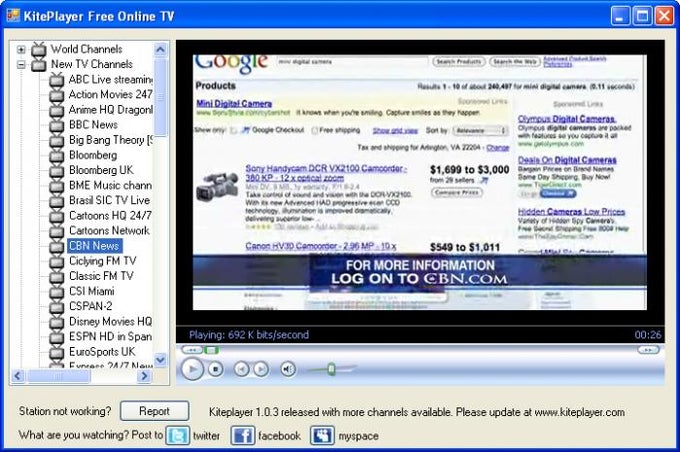Image resolution: width=680 pixels, height=452 pixels.
Task: Open the Cartoons Network channel
Action: pos(109,231)
